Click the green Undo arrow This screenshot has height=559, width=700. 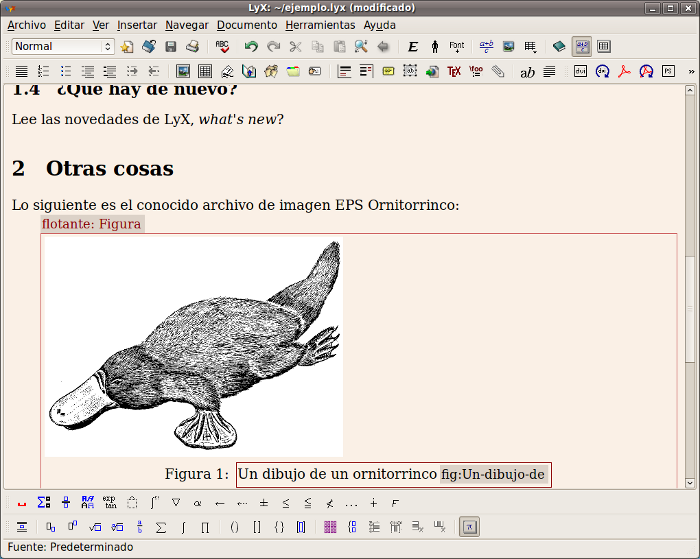pyautogui.click(x=251, y=46)
